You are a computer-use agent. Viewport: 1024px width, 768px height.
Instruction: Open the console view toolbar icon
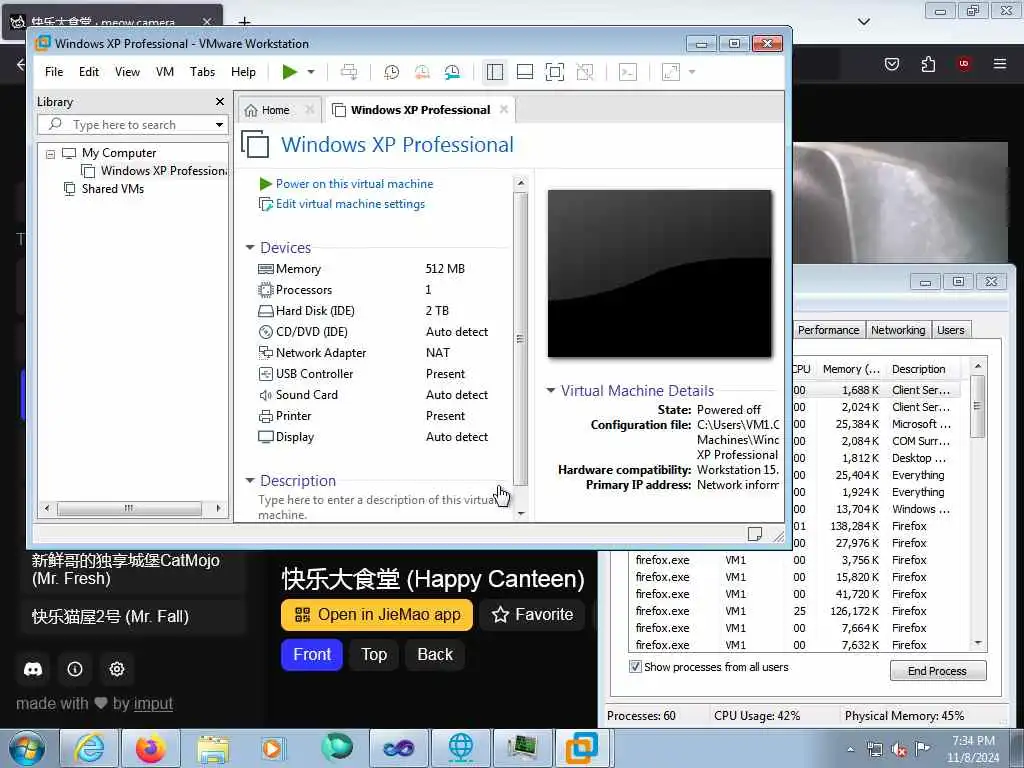click(x=628, y=72)
